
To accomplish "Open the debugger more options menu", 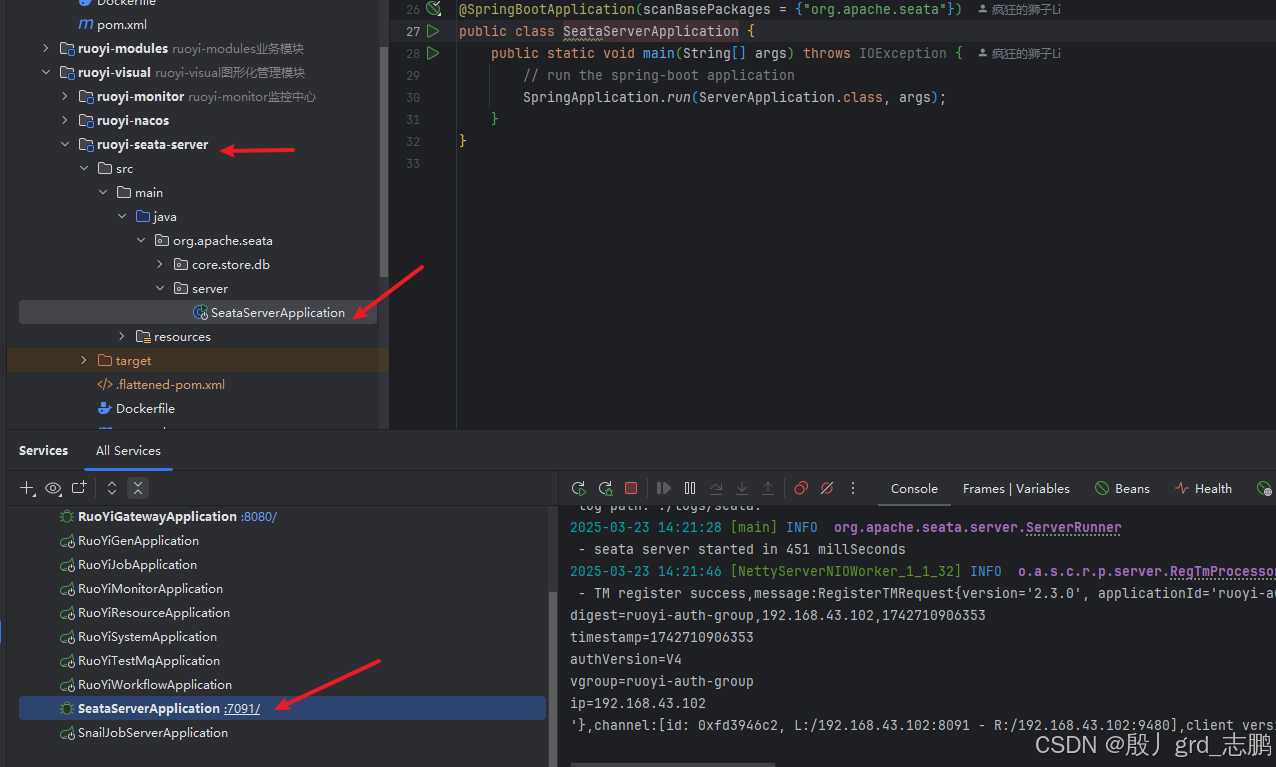I will point(853,488).
